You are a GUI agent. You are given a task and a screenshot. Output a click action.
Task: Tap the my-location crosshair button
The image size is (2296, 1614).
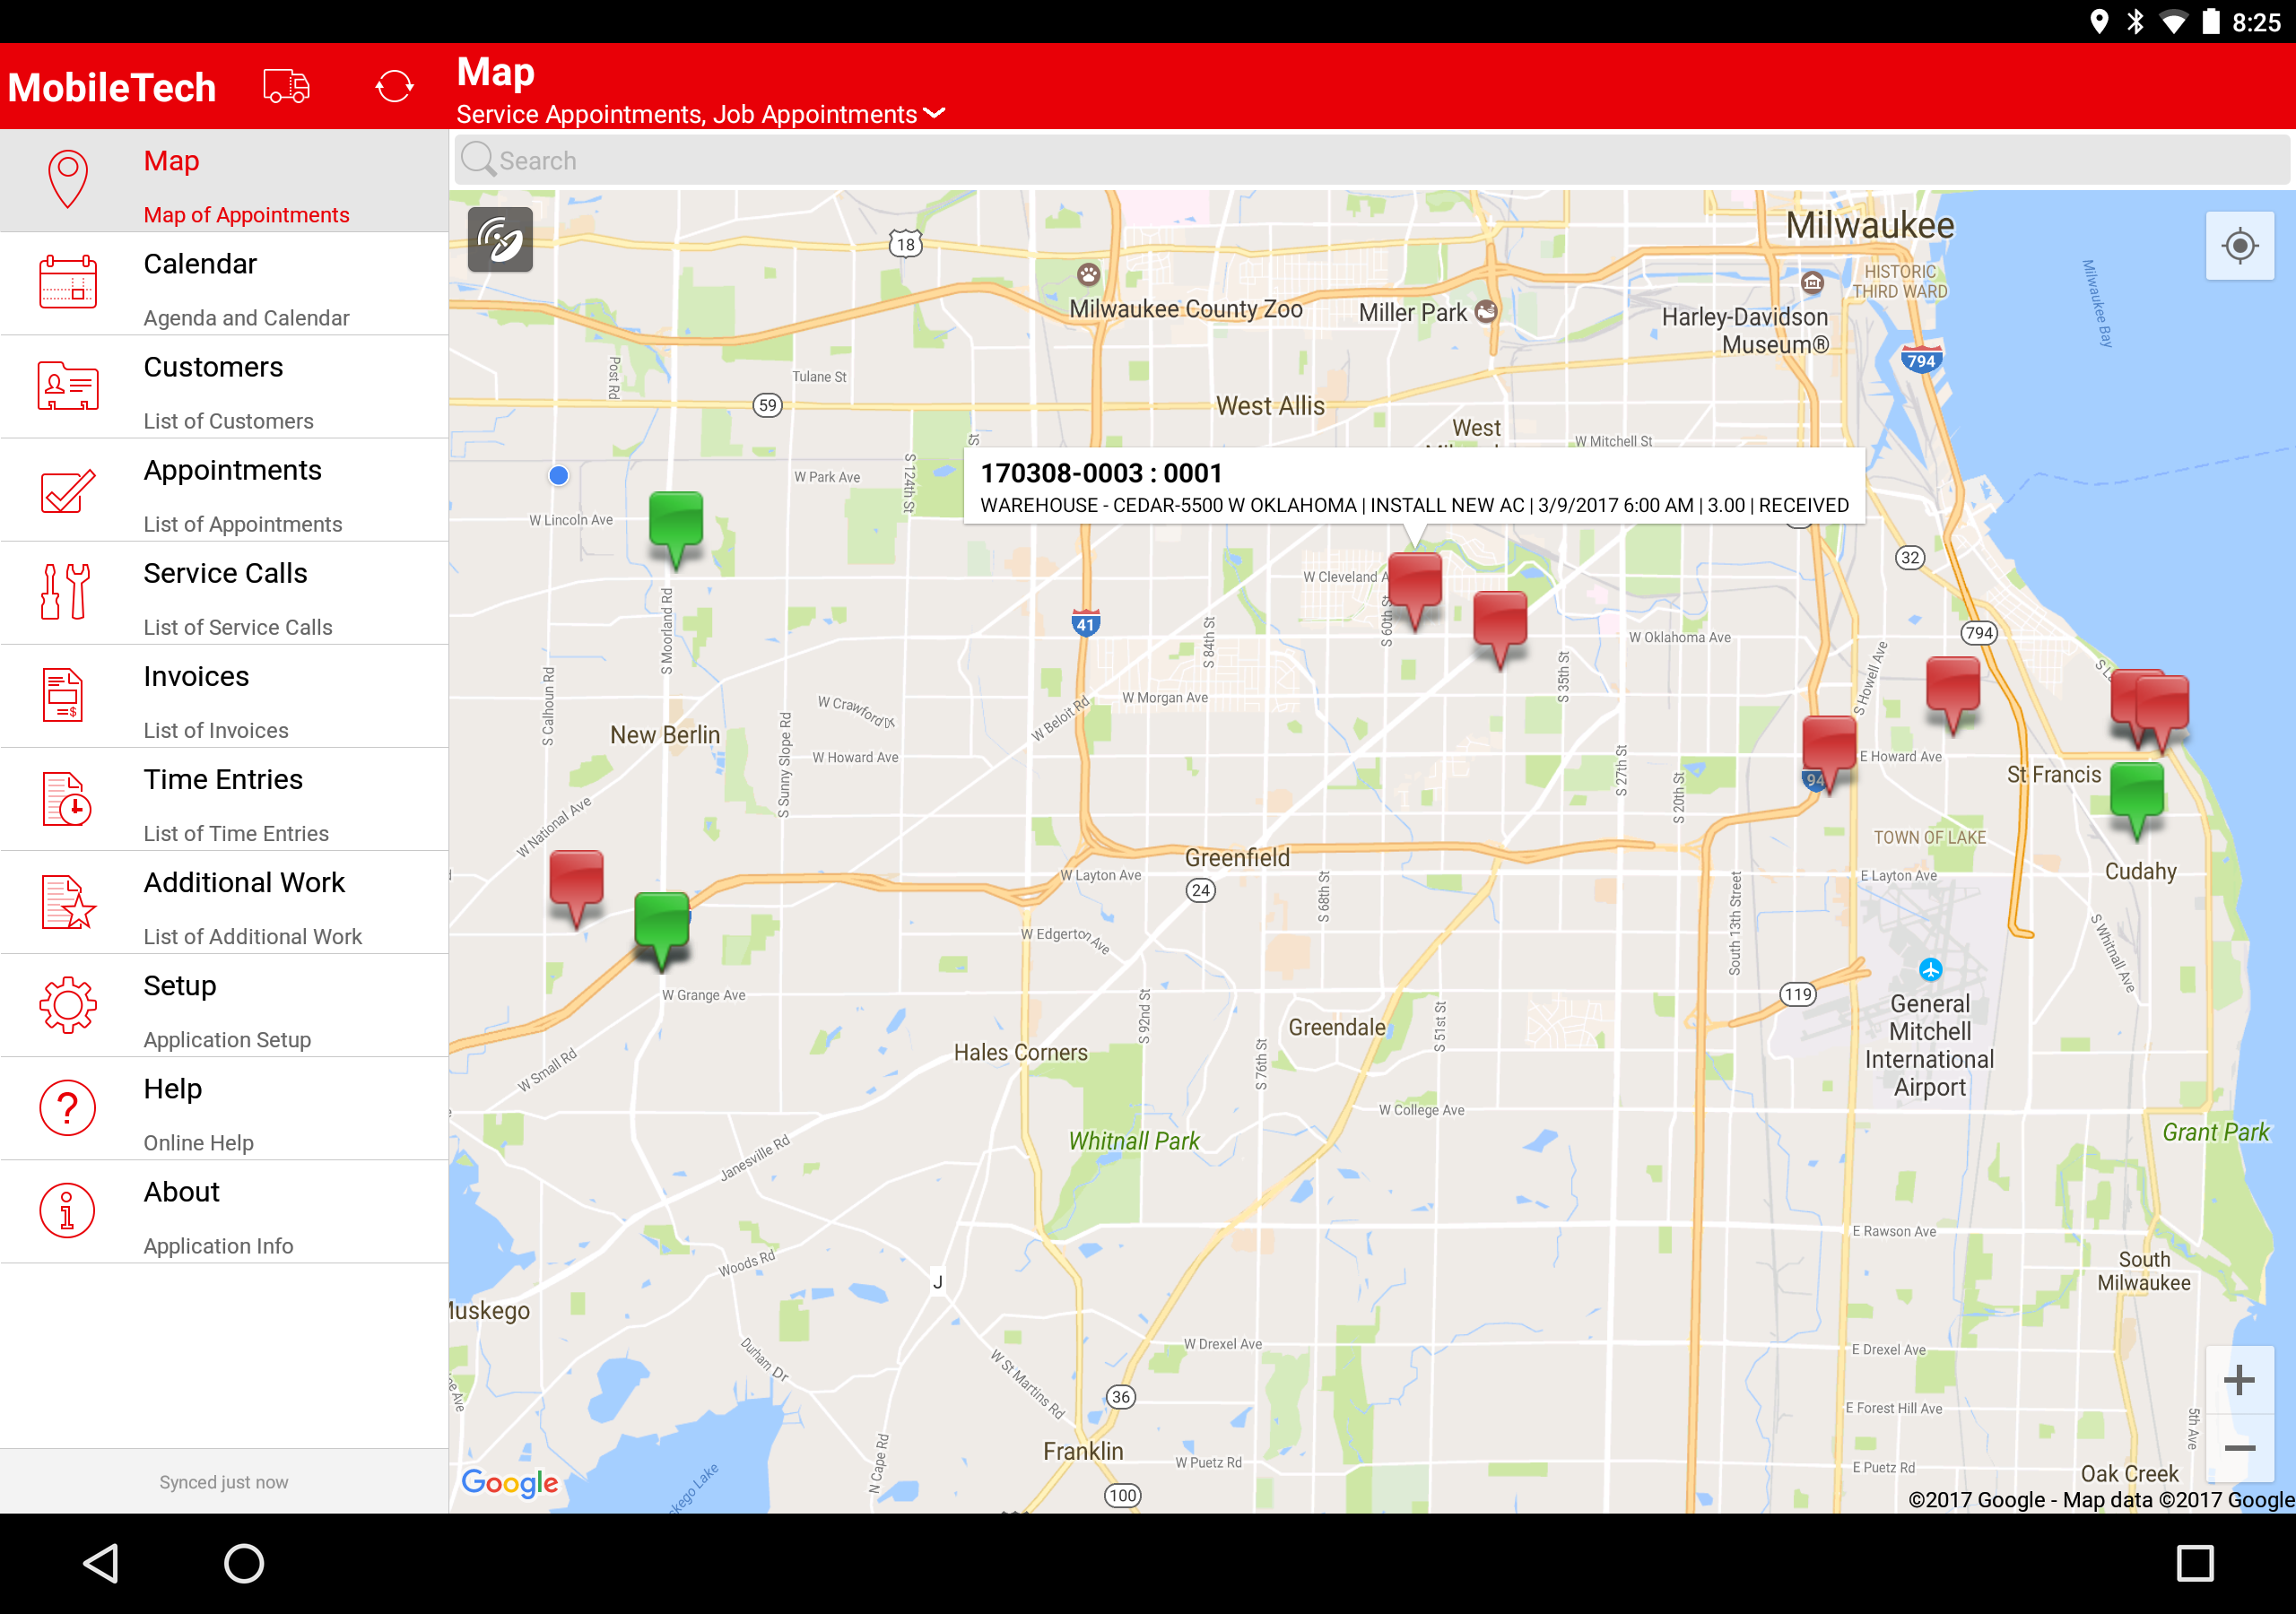tap(2239, 246)
